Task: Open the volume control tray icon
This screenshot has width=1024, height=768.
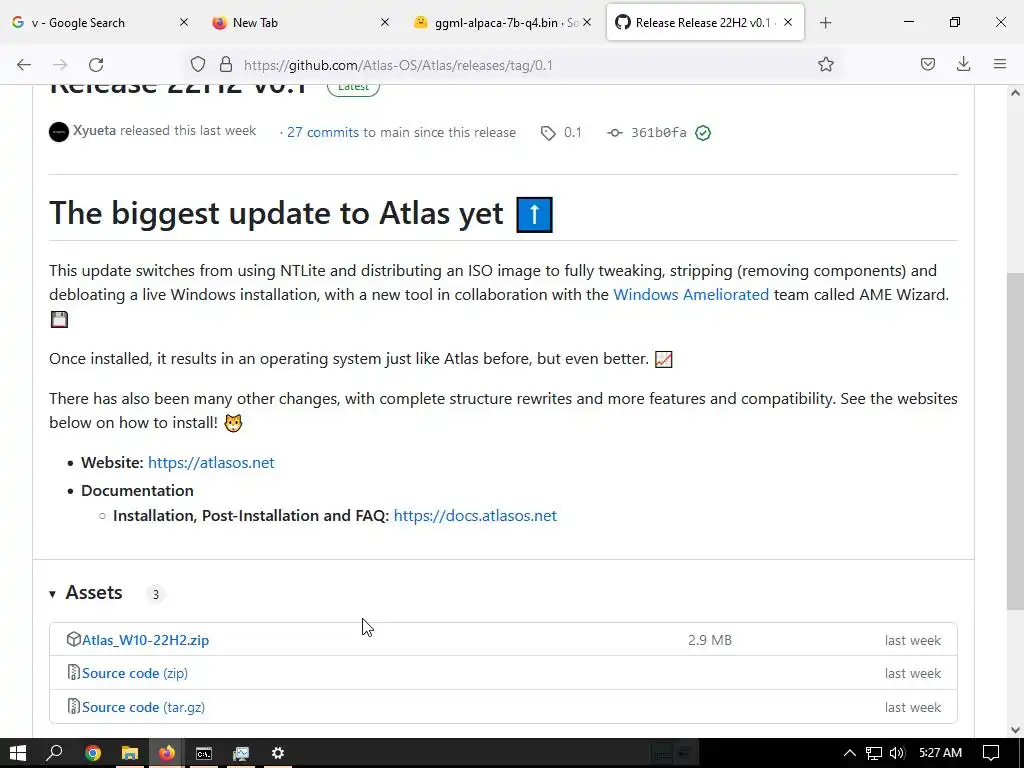Action: point(897,753)
